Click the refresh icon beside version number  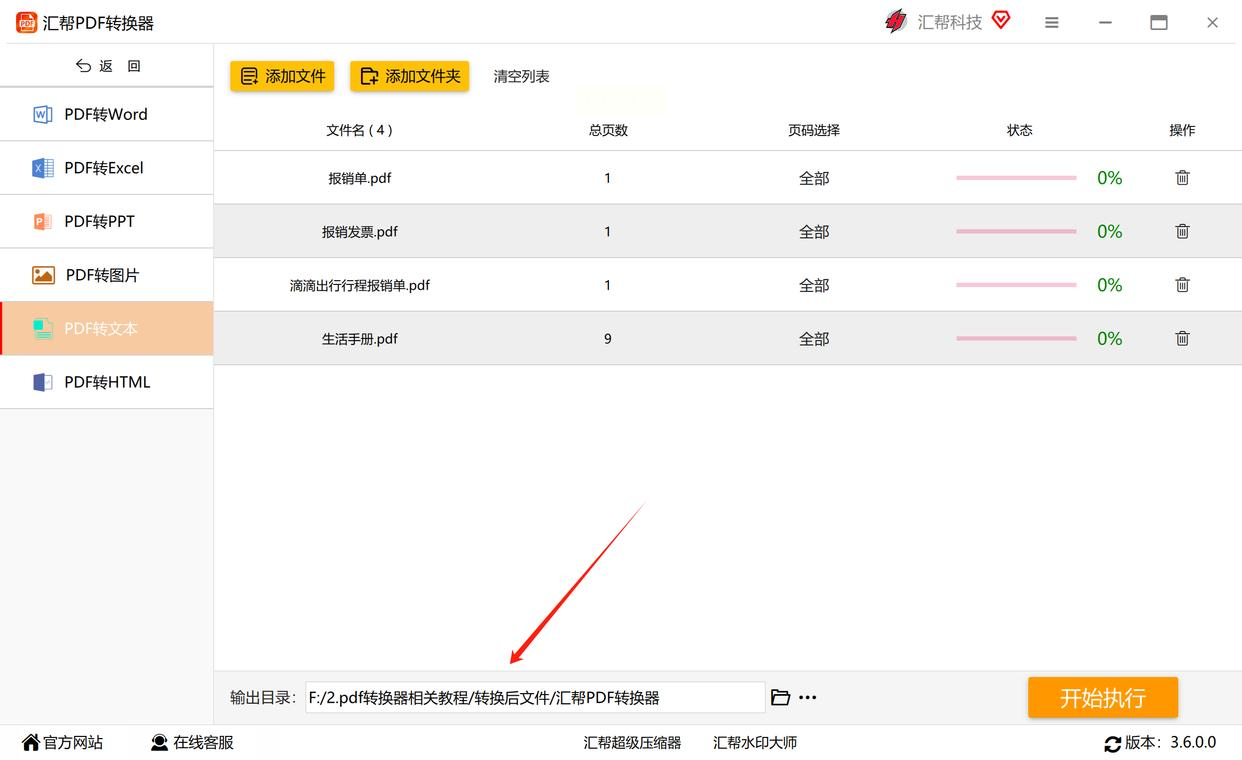1112,743
